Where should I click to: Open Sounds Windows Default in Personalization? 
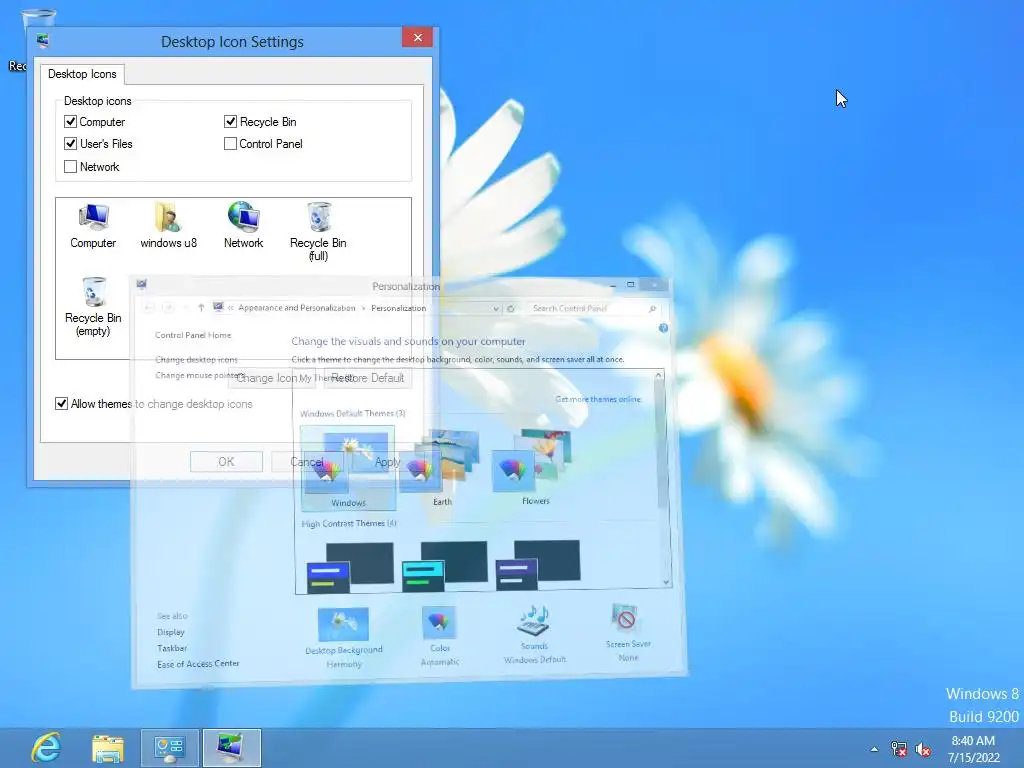click(x=534, y=633)
